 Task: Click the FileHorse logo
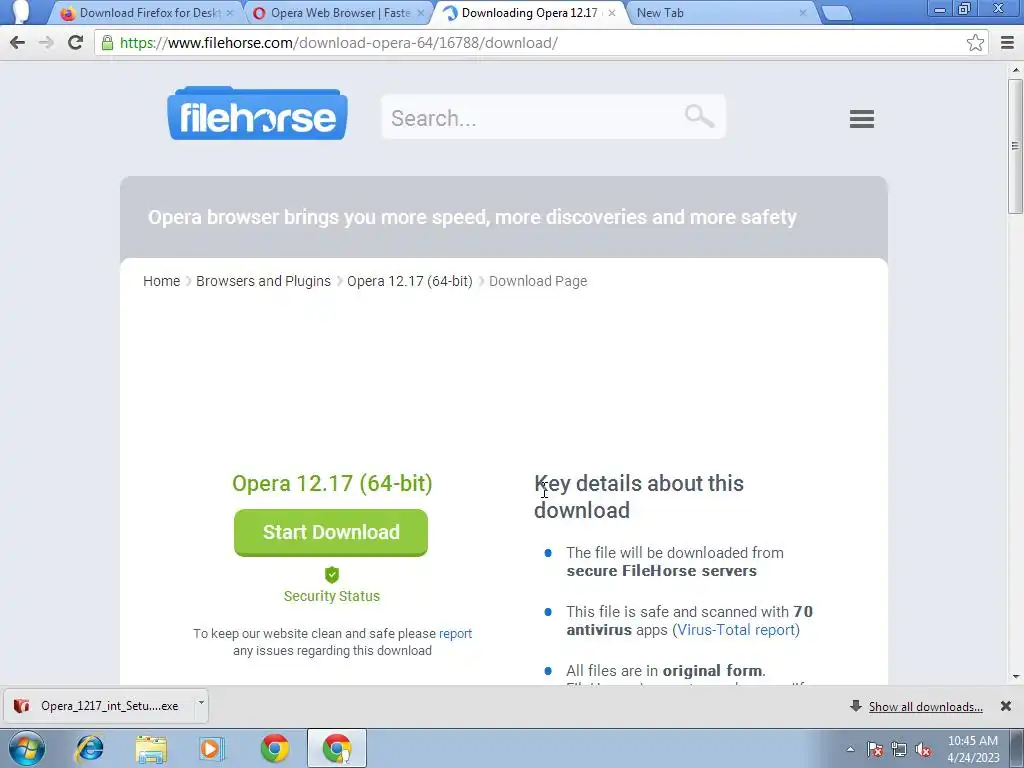(x=257, y=114)
